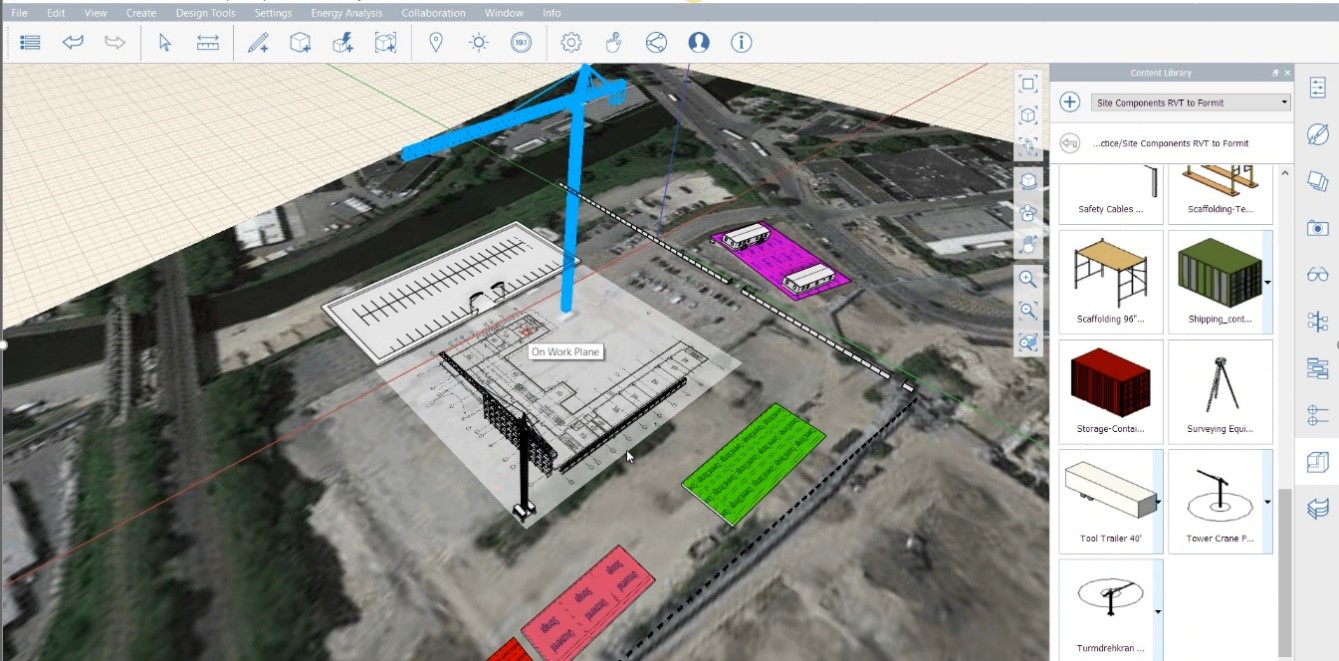This screenshot has width=1339, height=661.
Task: Open the Scenes camera panel icon
Action: [1316, 227]
